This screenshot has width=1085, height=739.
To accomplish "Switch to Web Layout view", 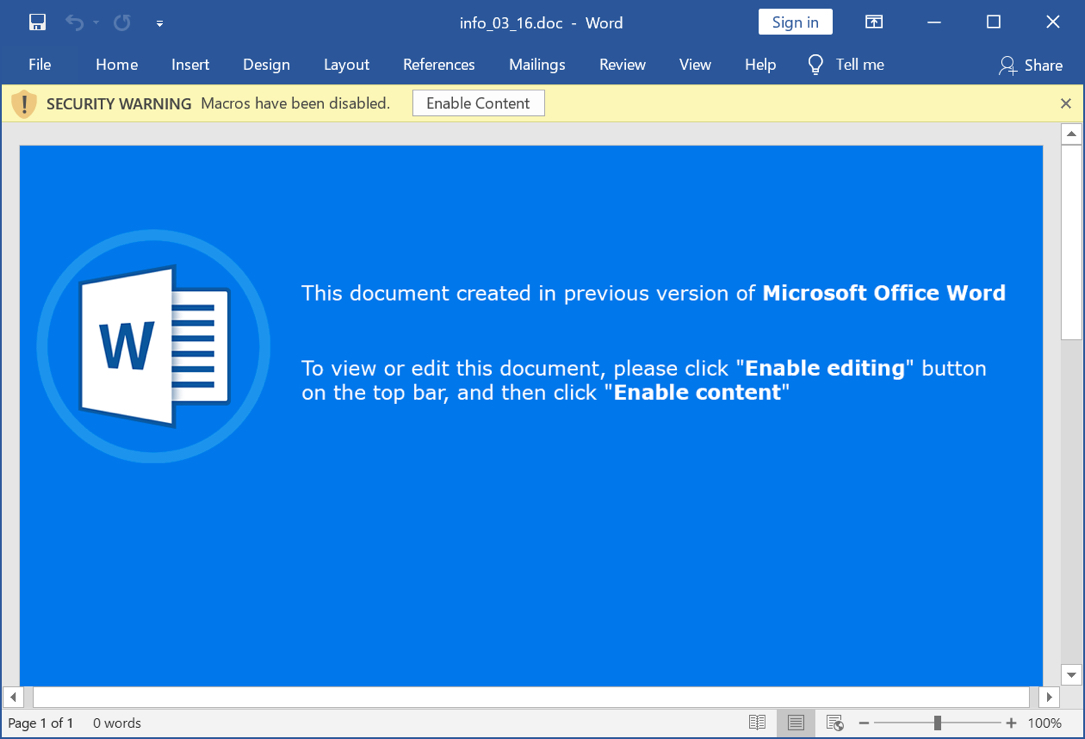I will 835,723.
